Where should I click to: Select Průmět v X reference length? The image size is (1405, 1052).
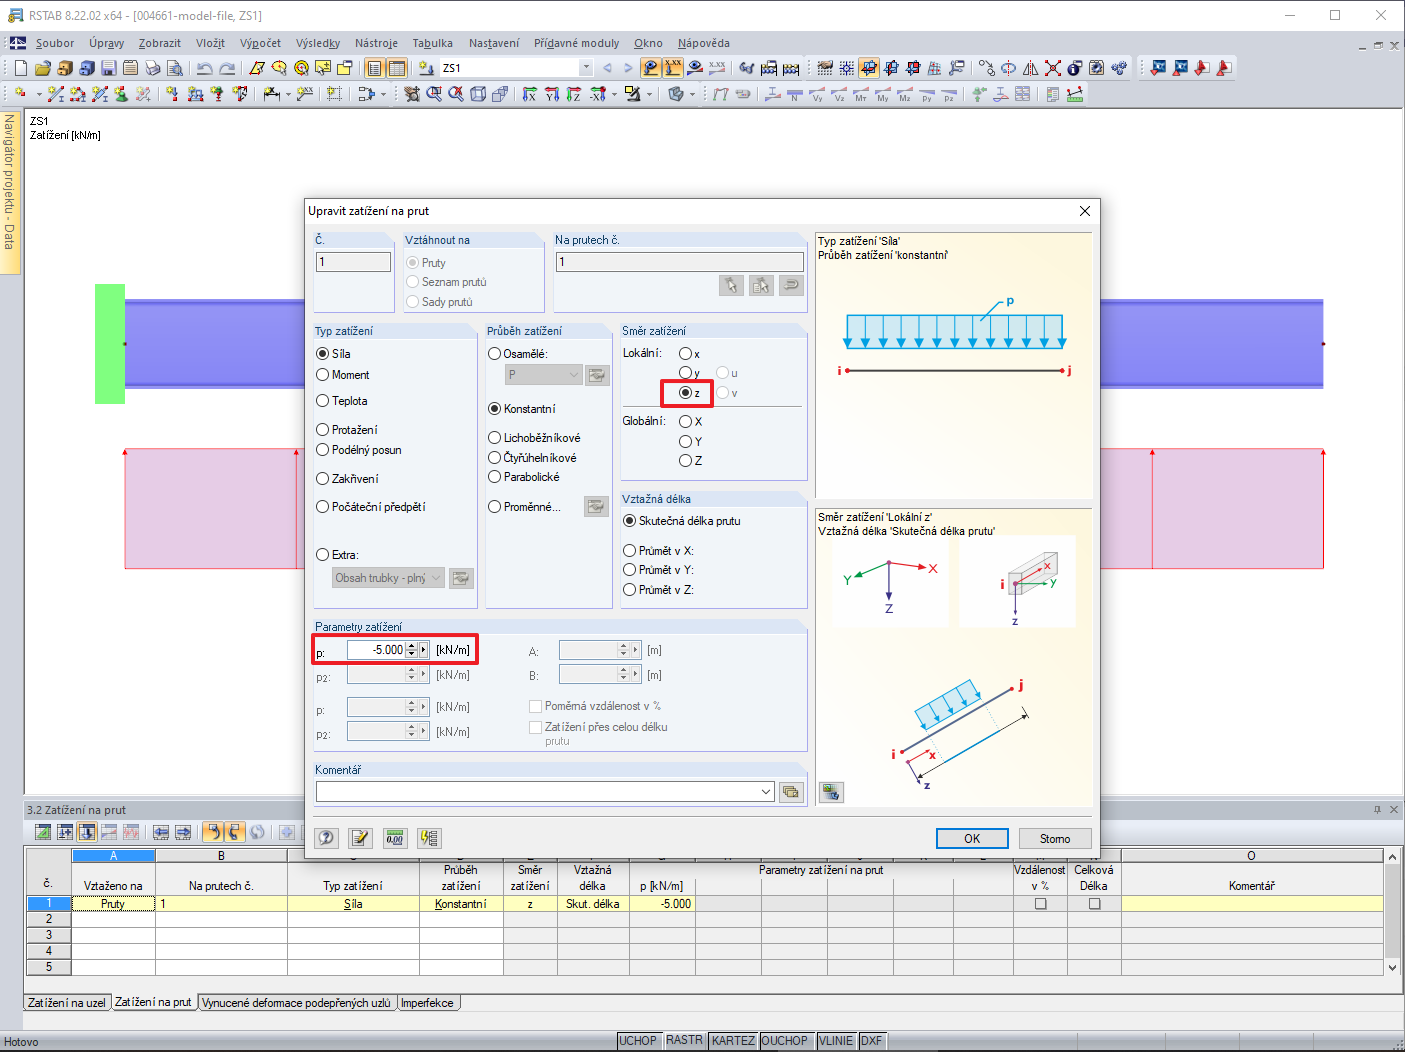[x=658, y=551]
